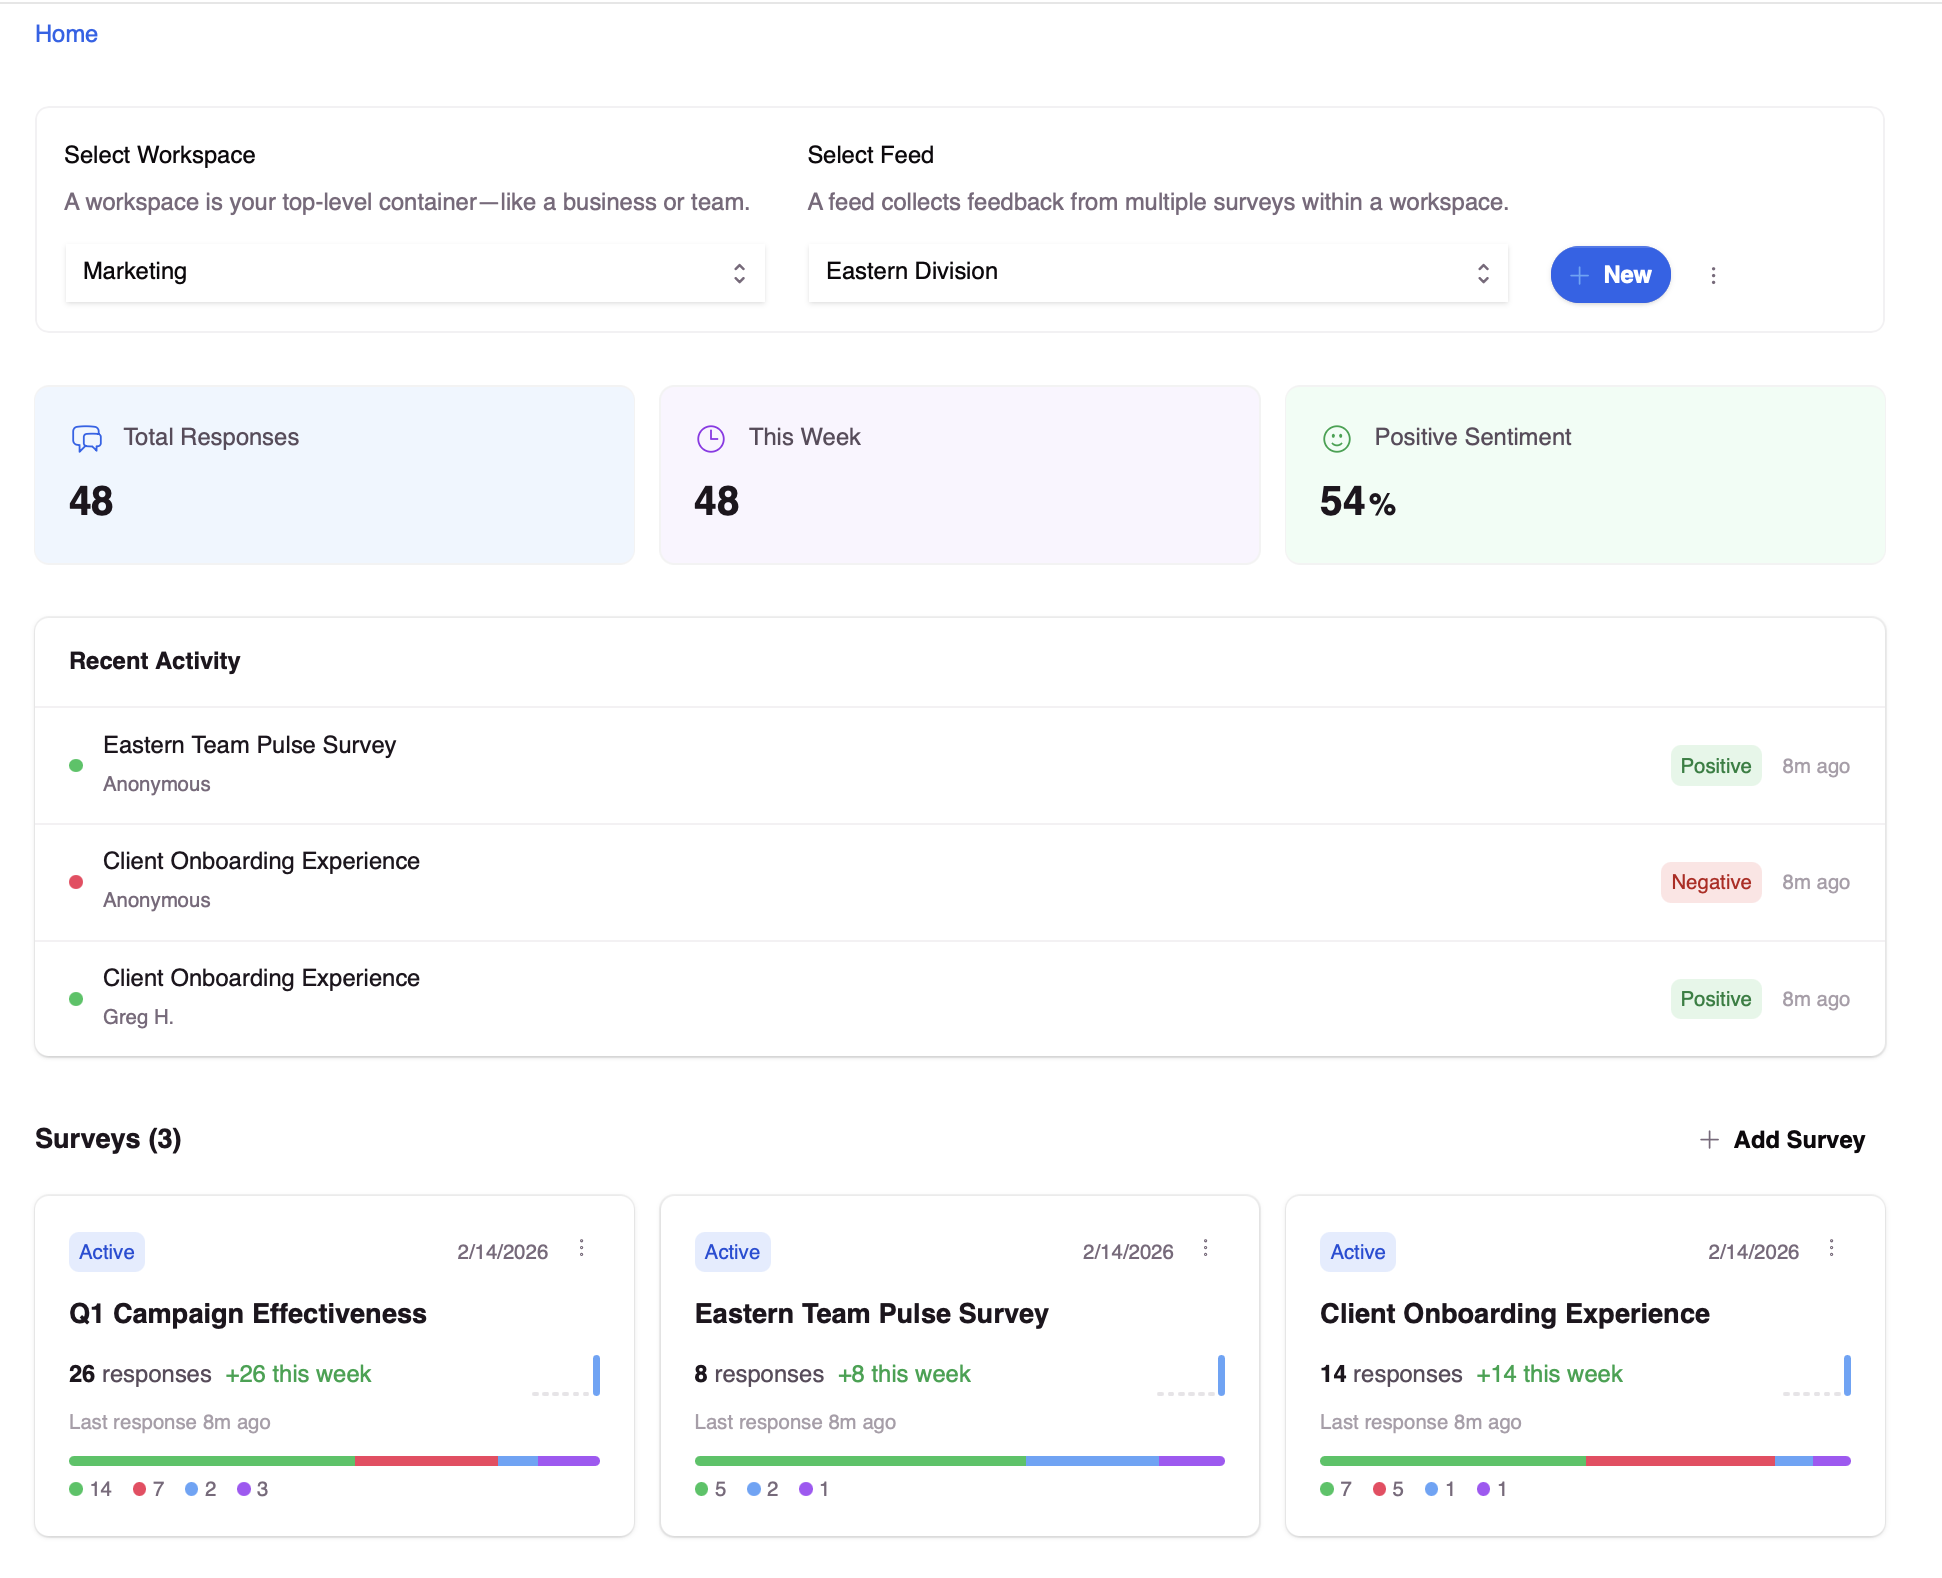
Task: Click workspace selector chevron arrows
Action: (x=739, y=273)
